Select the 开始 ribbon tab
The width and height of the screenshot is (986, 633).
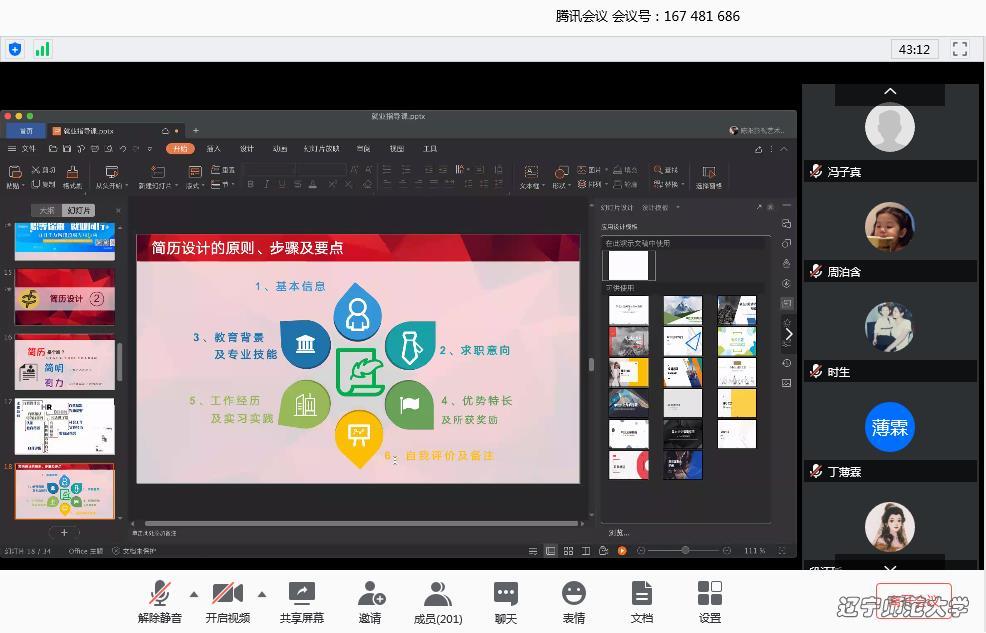coord(180,149)
